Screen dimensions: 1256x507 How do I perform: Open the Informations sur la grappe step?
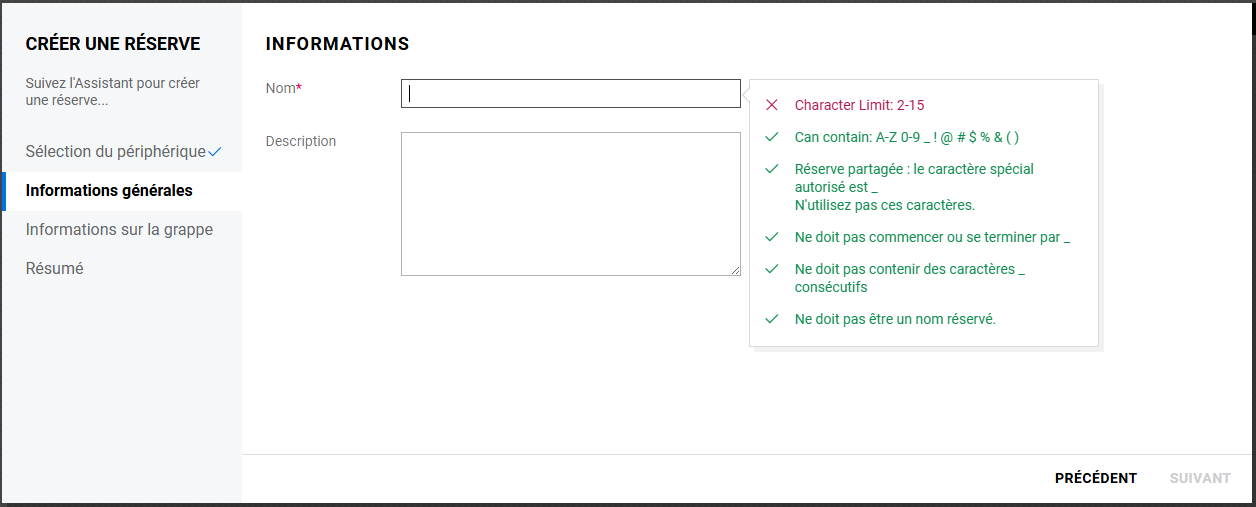click(119, 229)
